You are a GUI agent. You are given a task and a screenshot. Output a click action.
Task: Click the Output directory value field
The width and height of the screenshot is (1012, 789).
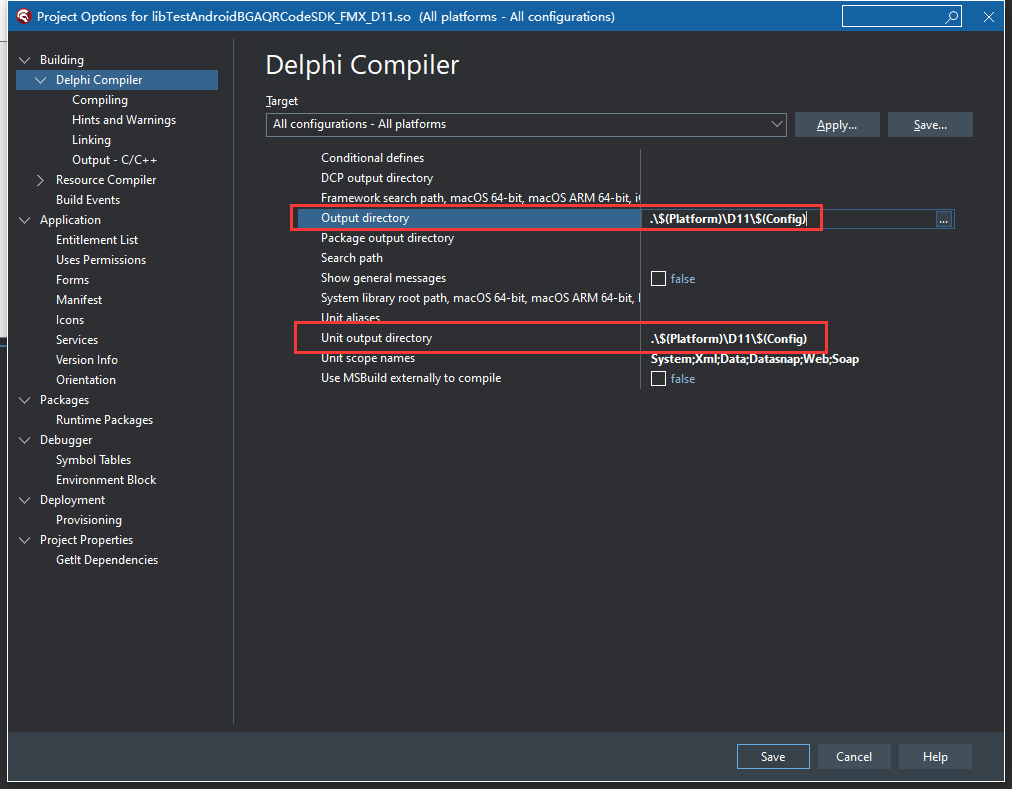pyautogui.click(x=789, y=220)
